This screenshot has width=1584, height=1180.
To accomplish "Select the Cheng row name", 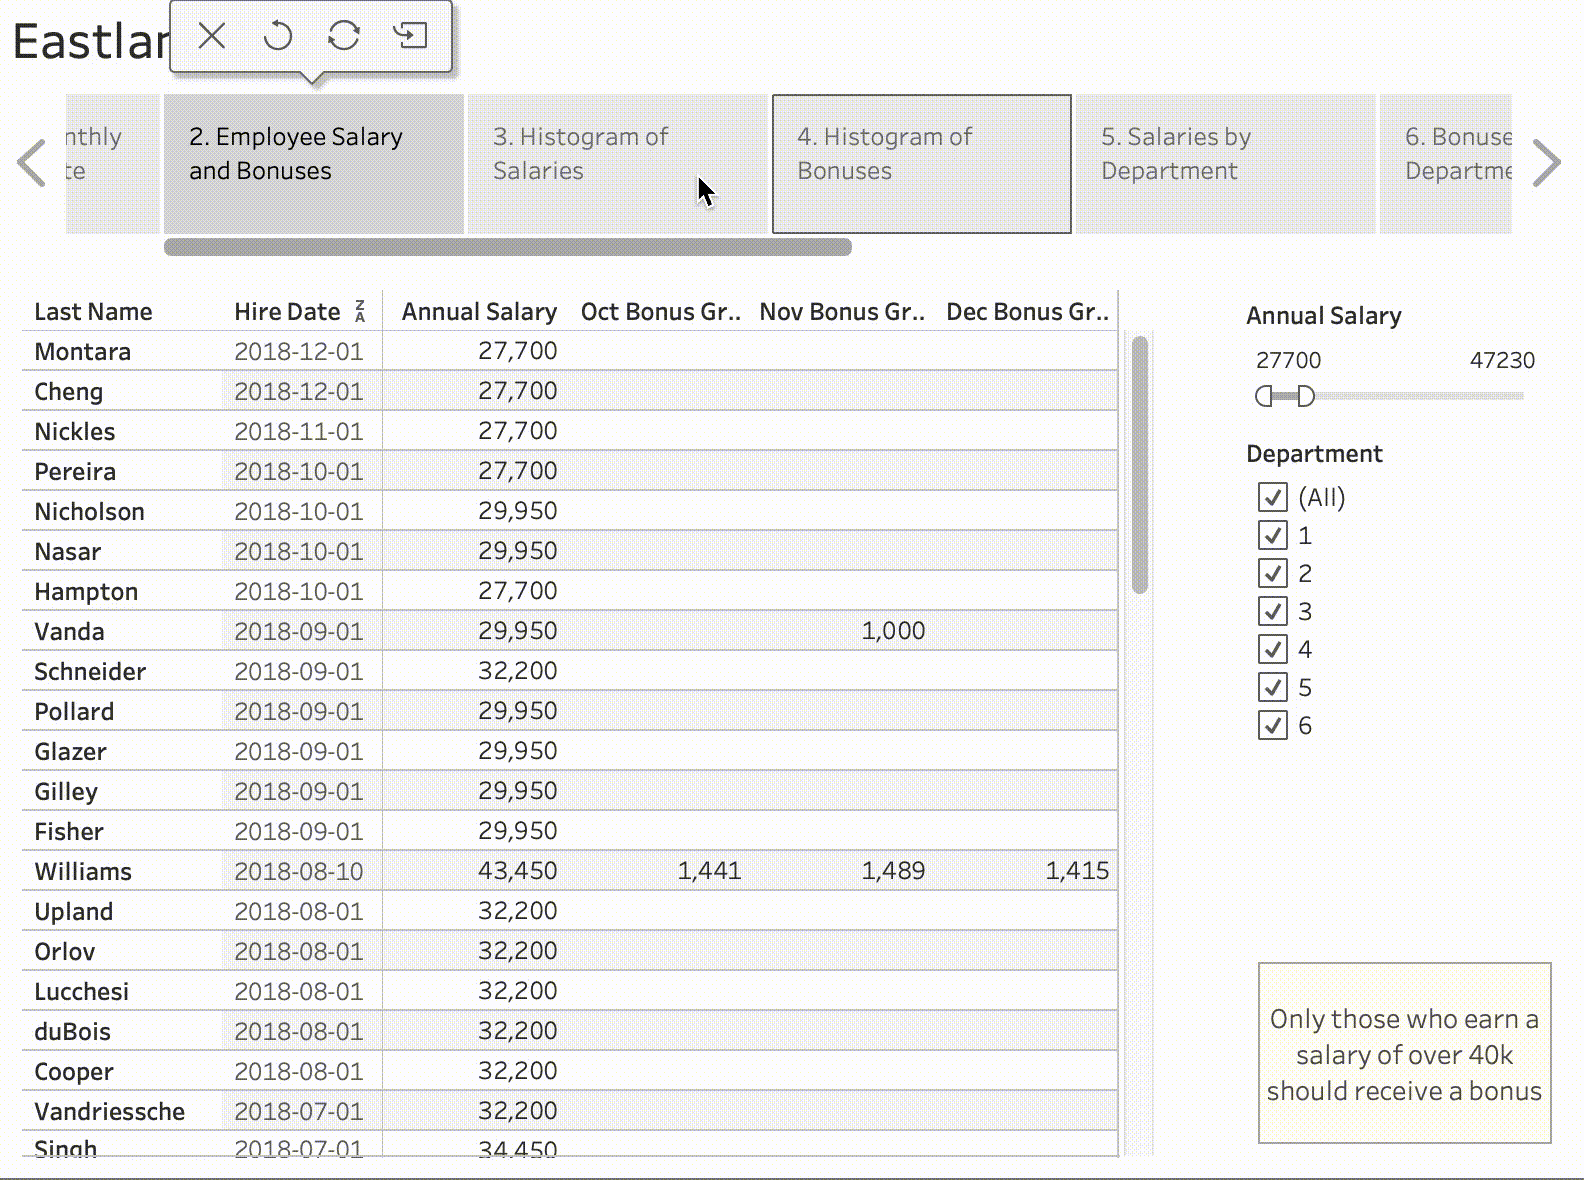I will coord(68,392).
